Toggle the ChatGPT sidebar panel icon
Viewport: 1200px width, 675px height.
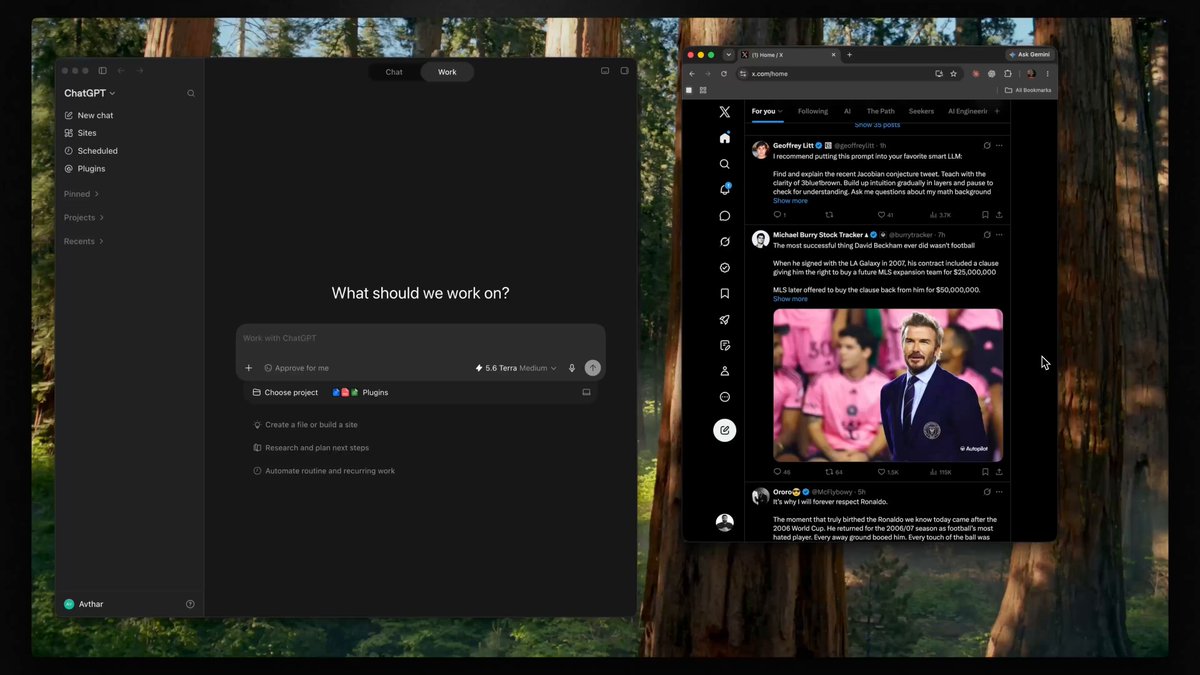pos(102,71)
